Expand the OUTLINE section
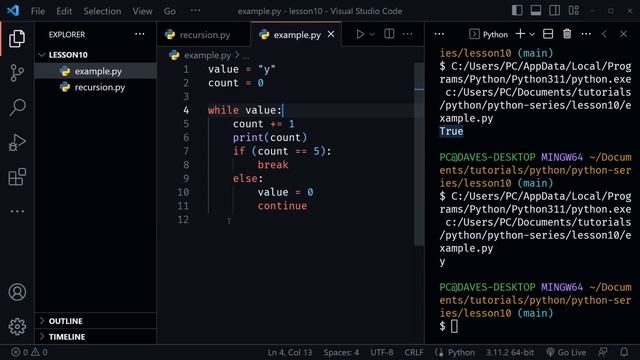 (x=96, y=321)
